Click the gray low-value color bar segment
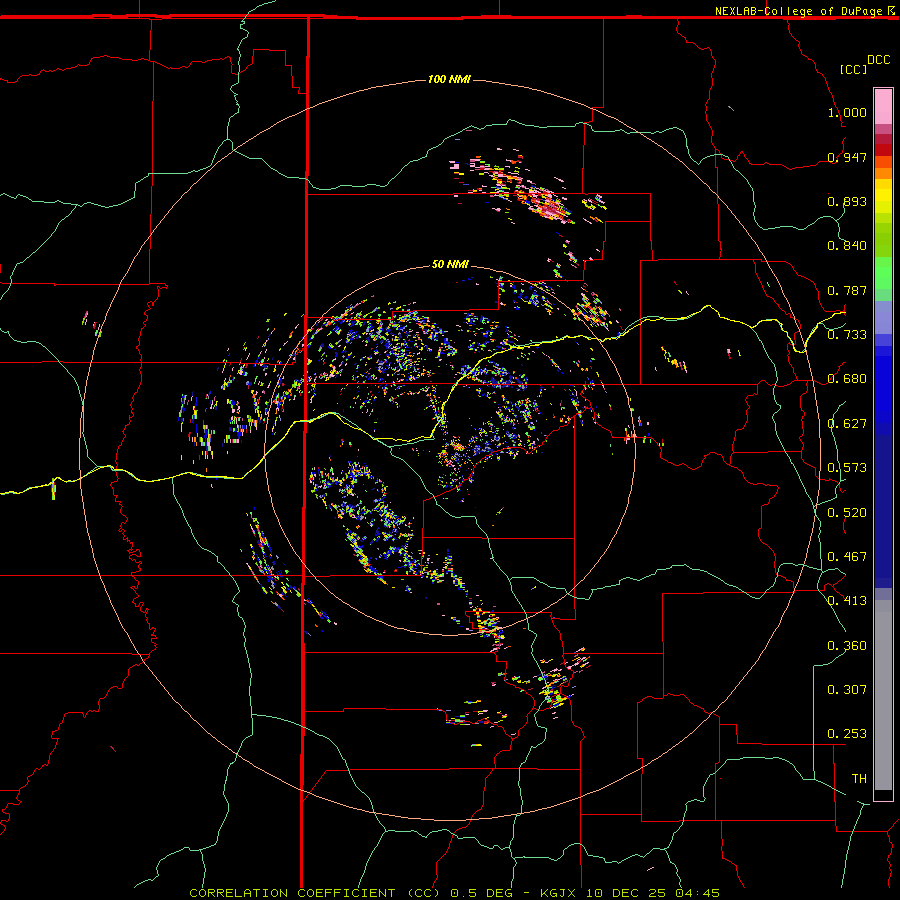The width and height of the screenshot is (900, 900). (x=883, y=695)
